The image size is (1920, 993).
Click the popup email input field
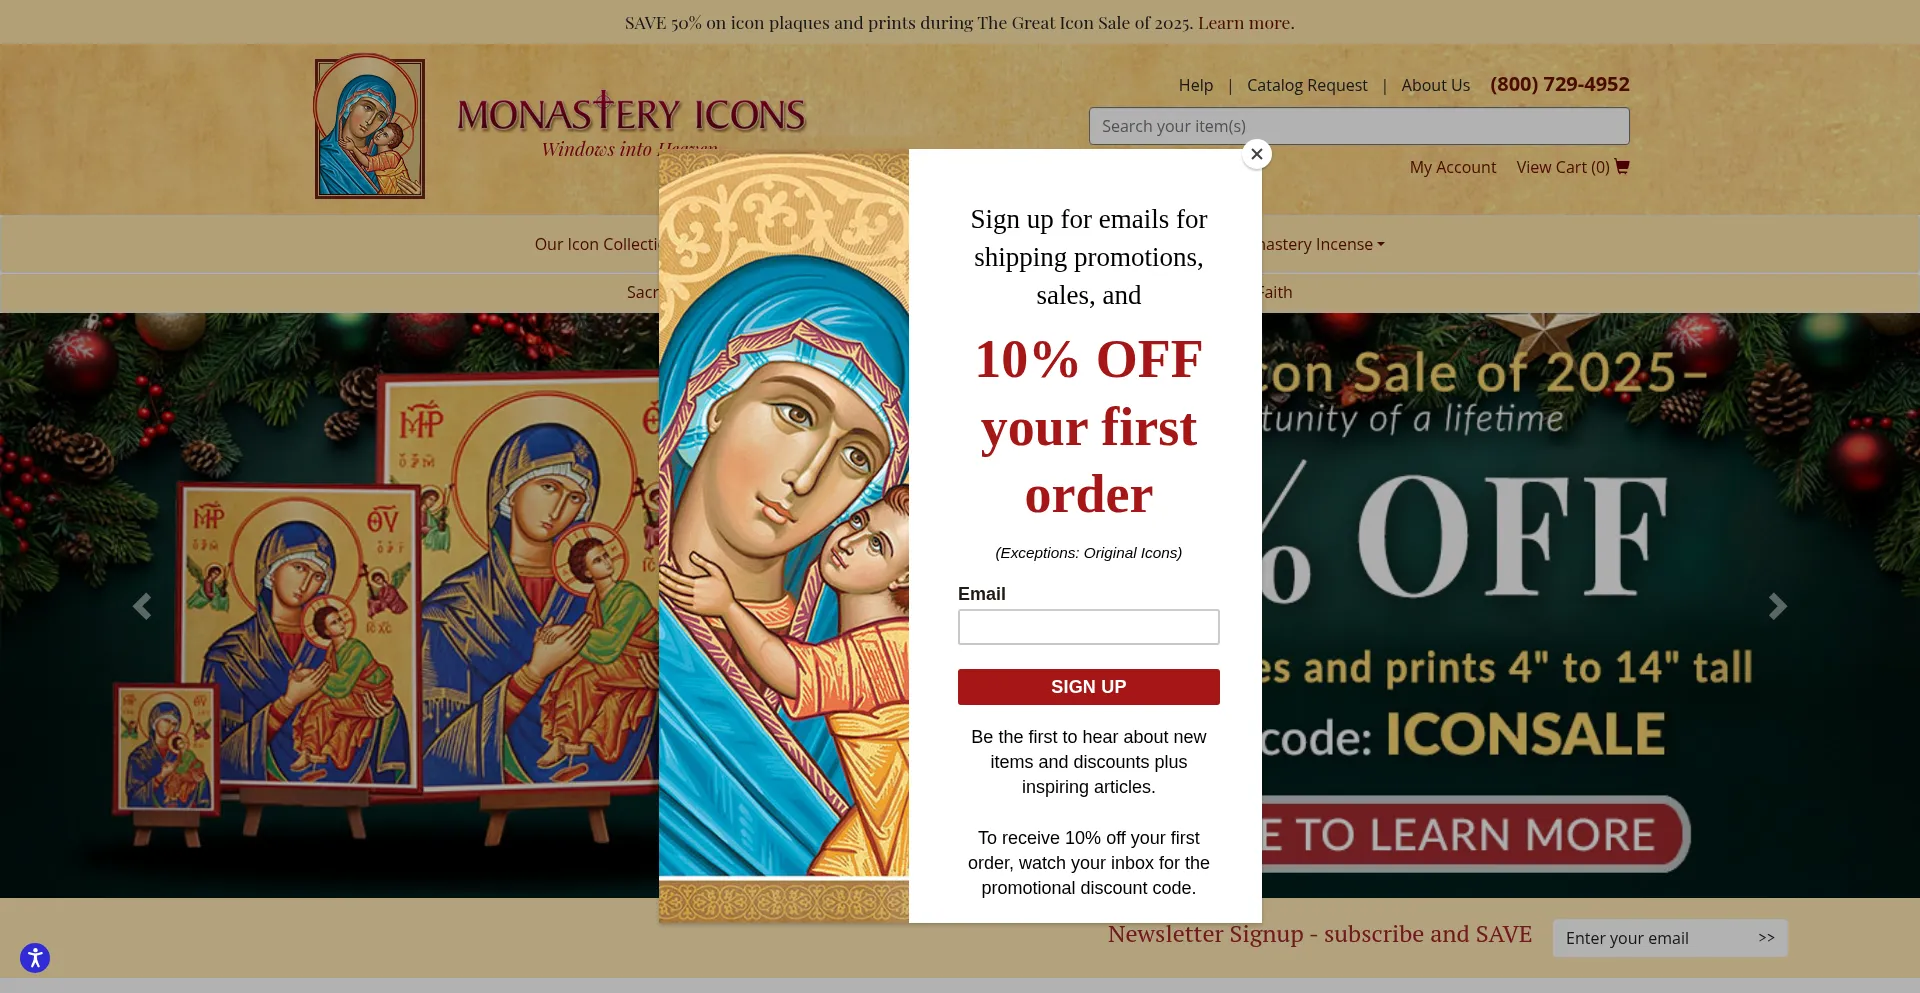[x=1088, y=627]
